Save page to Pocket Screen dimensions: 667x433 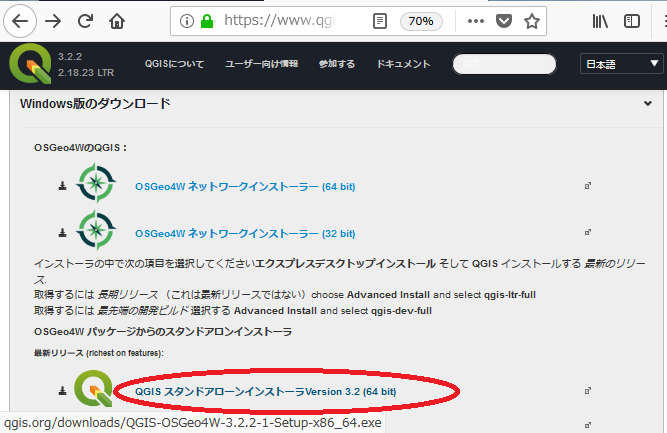(x=504, y=21)
